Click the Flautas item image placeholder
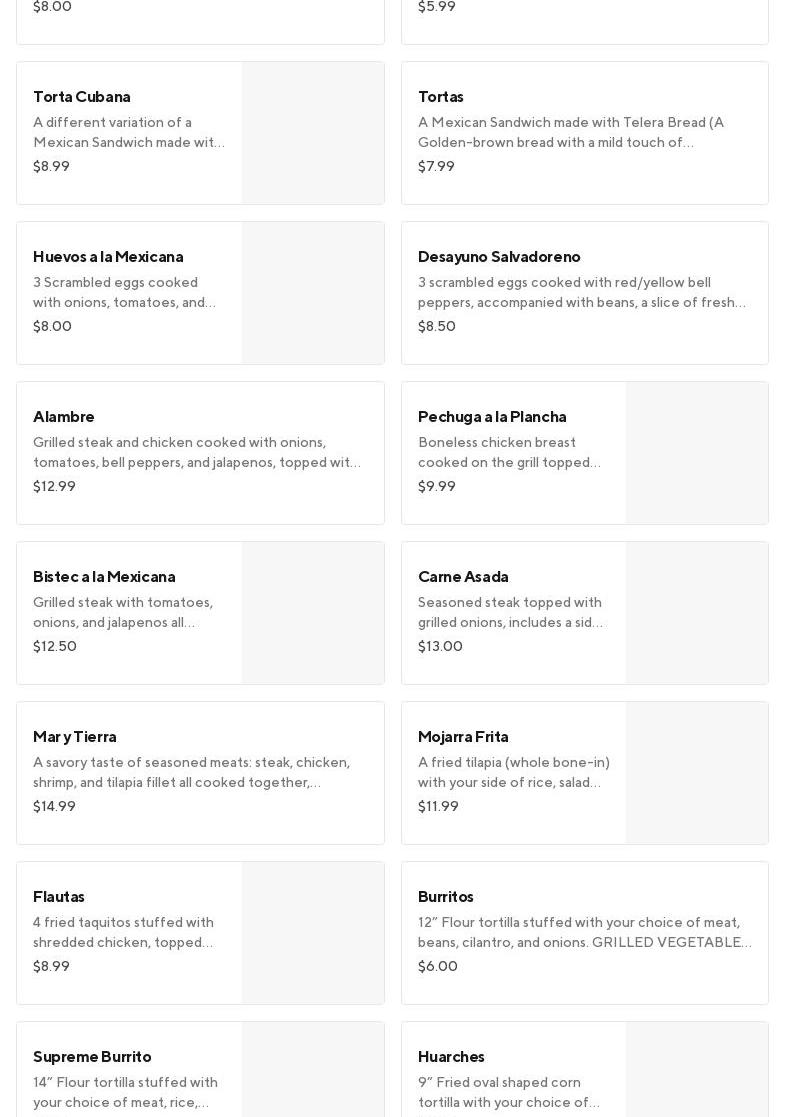Image resolution: width=785 pixels, height=1117 pixels. [313, 933]
